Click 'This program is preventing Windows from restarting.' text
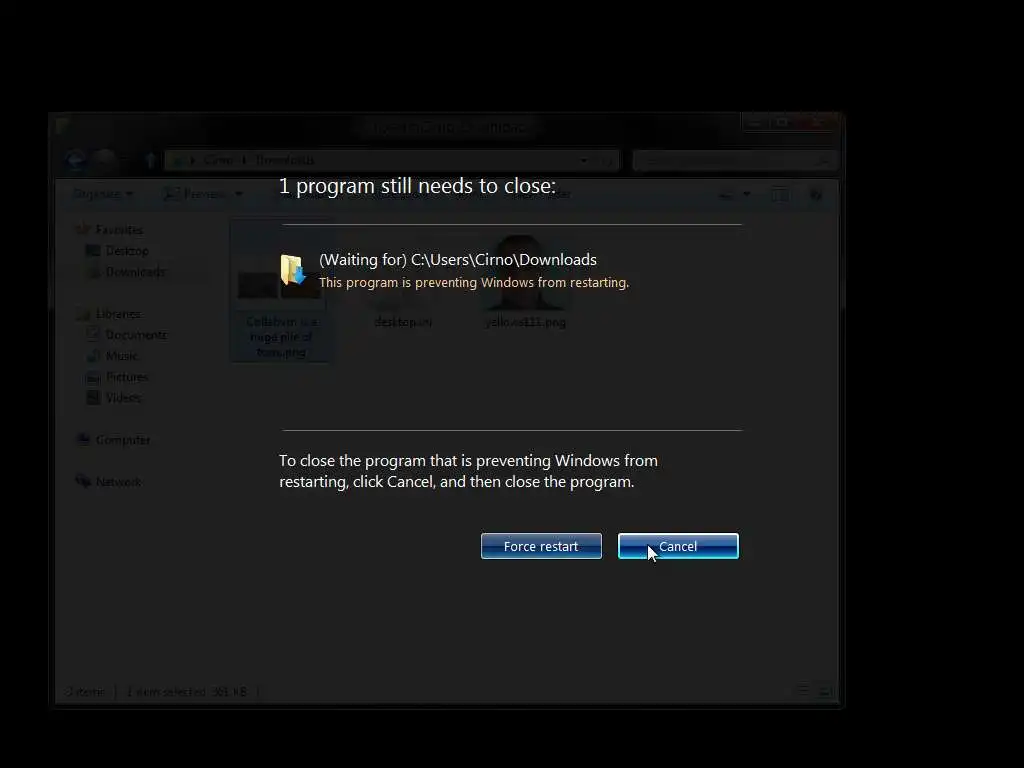The height and width of the screenshot is (768, 1024). pos(473,282)
